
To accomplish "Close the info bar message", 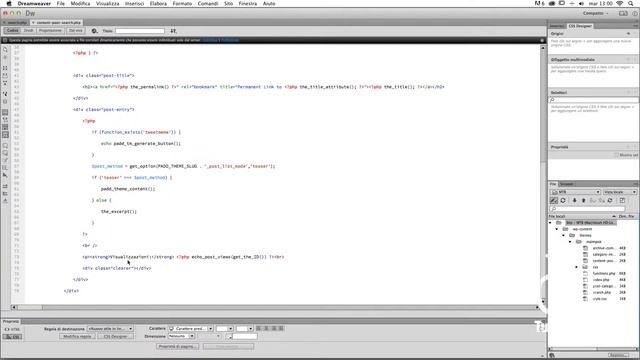I will [x=542, y=40].
